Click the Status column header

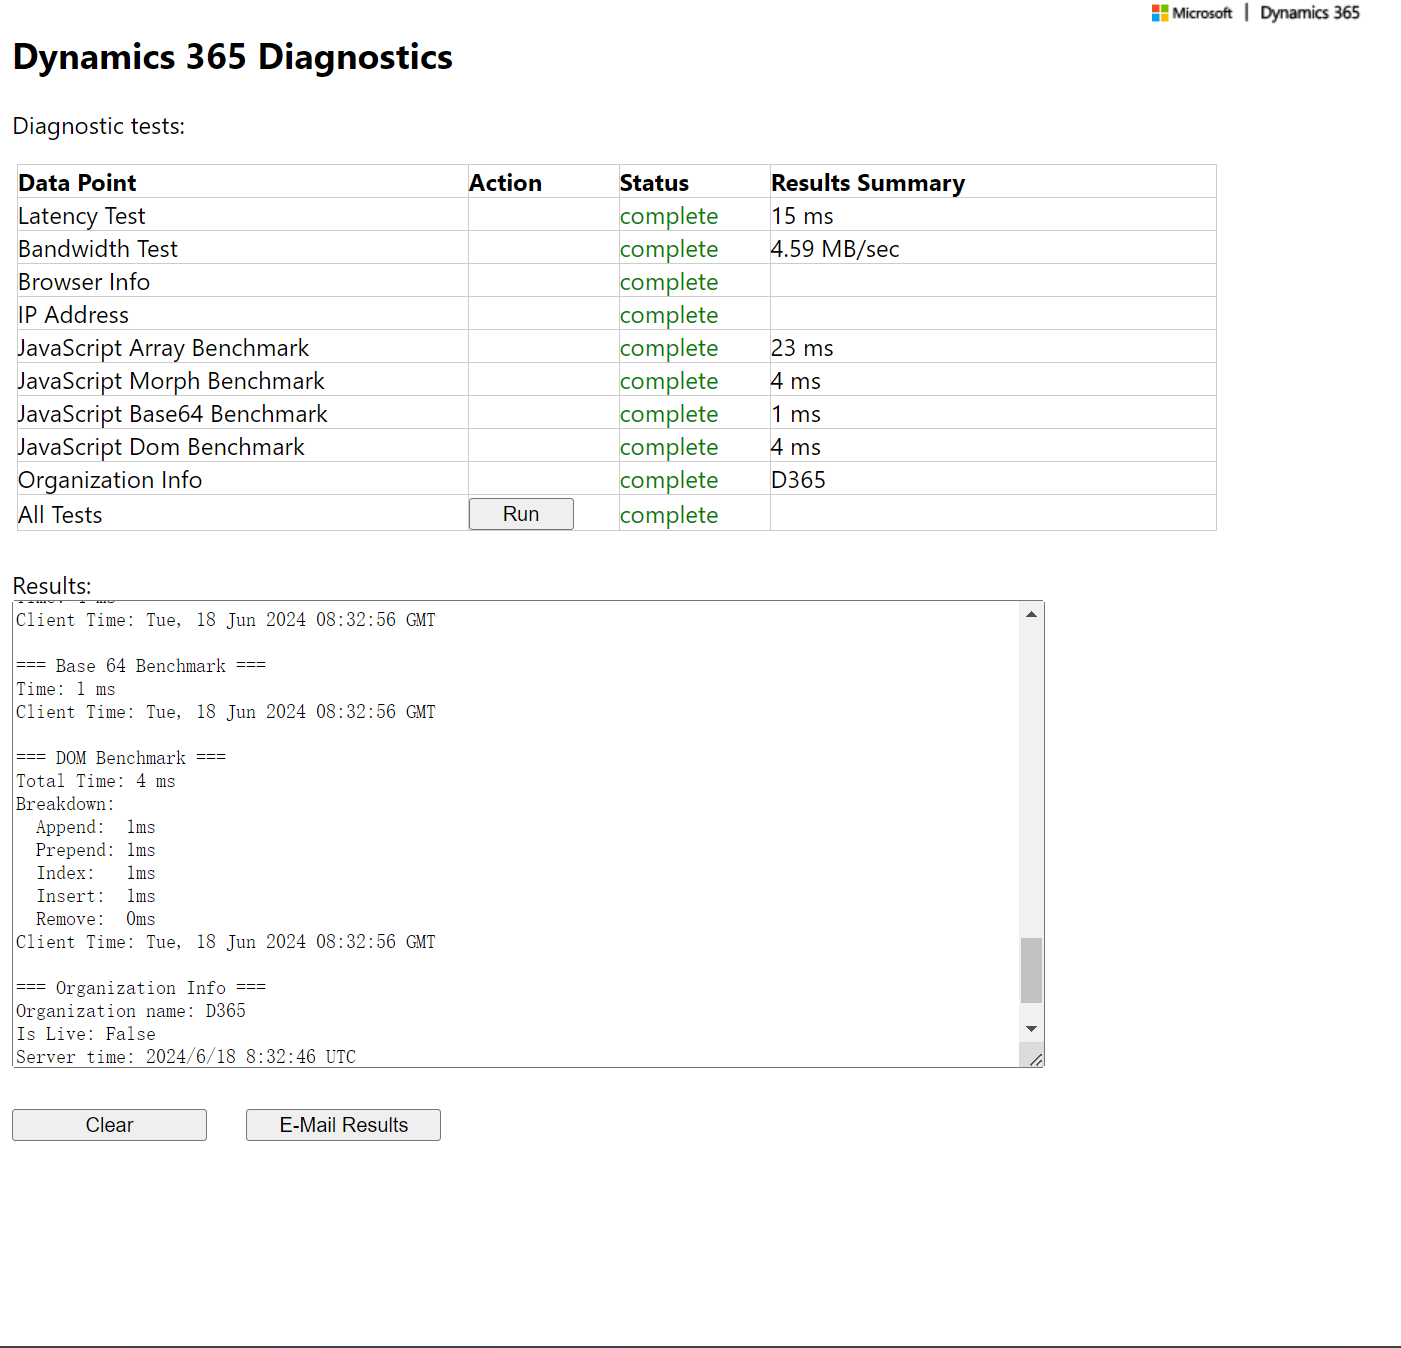tap(654, 183)
